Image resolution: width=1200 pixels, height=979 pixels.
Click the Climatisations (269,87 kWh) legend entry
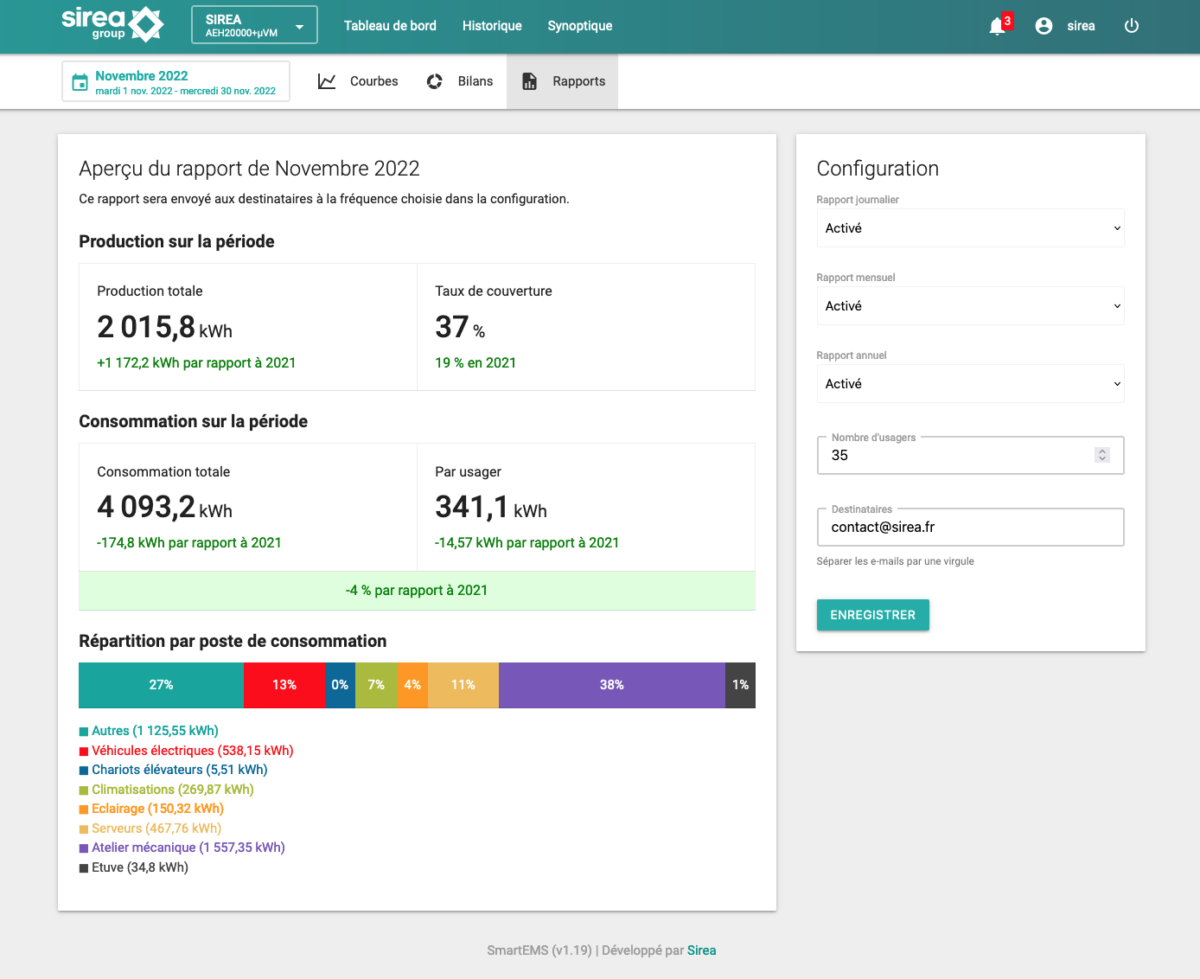coord(166,789)
